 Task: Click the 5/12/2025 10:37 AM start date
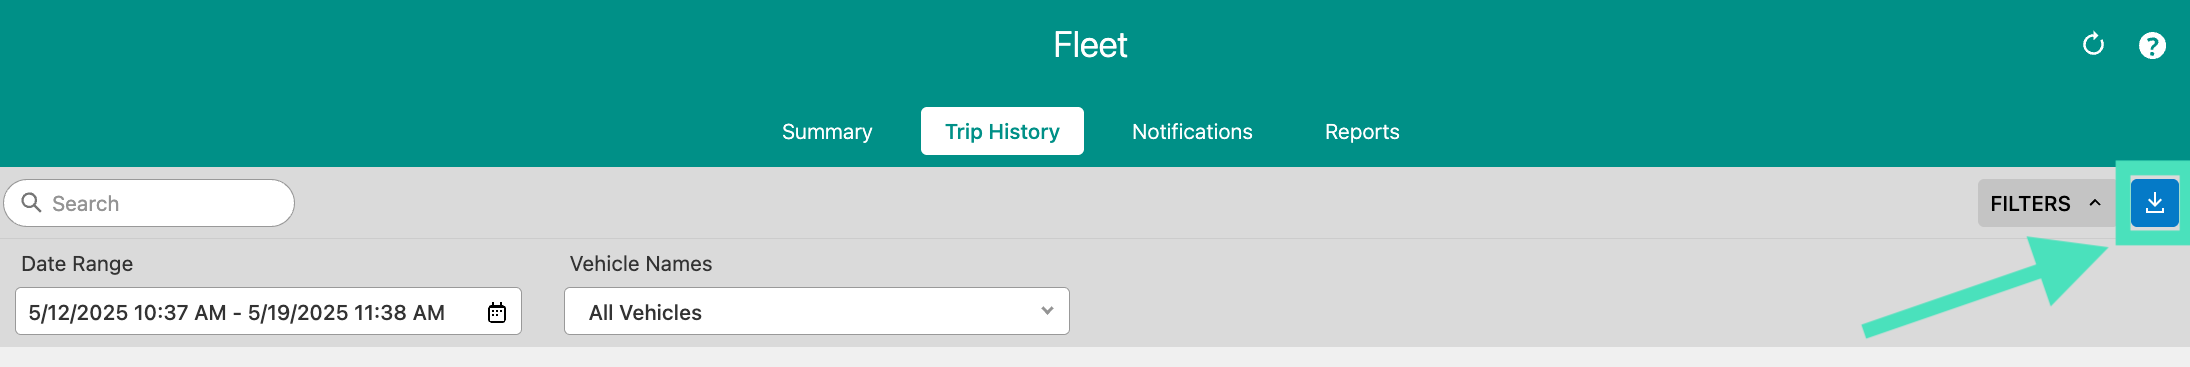(127, 313)
